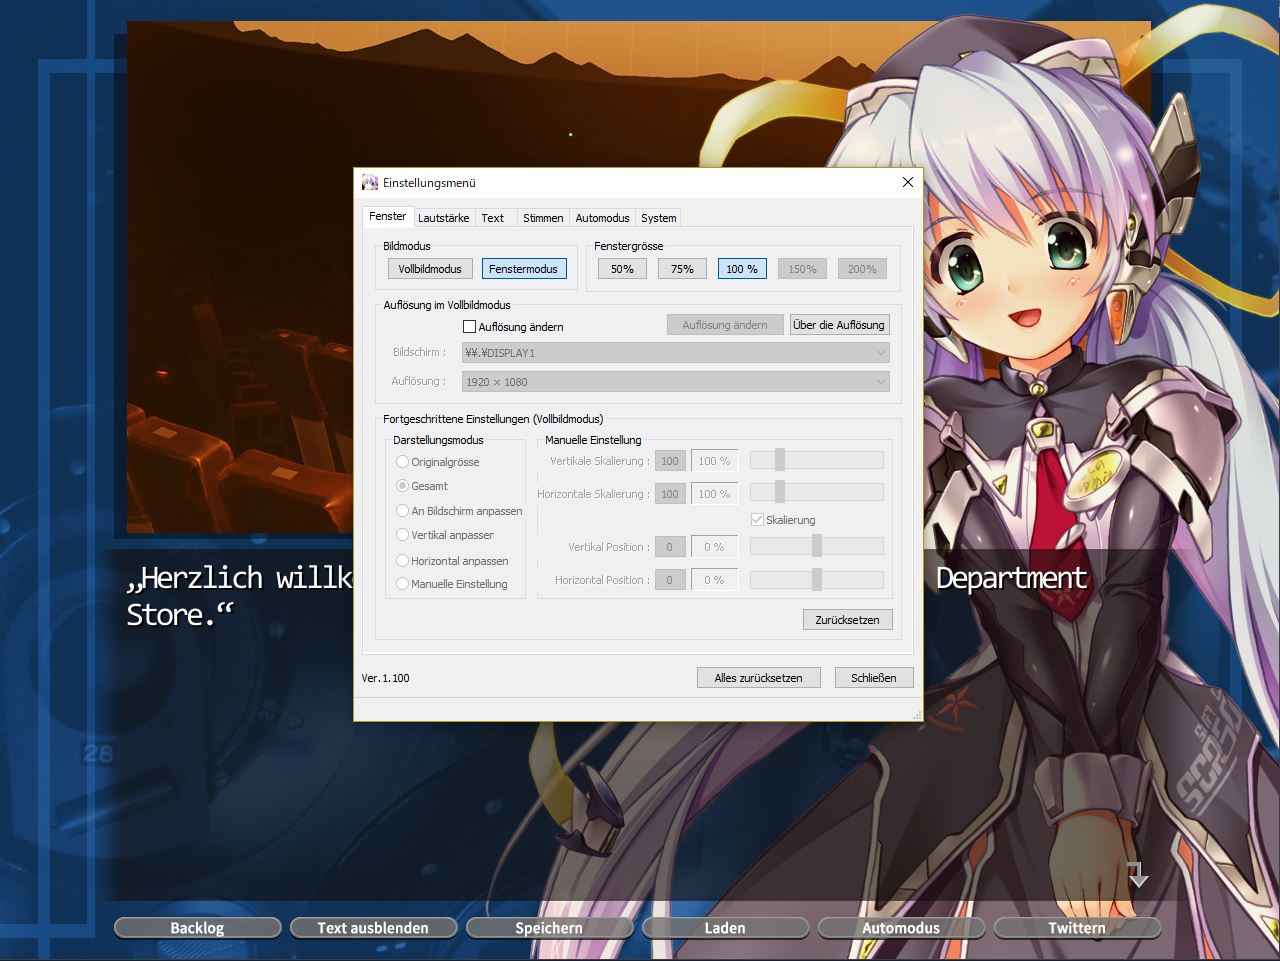Image resolution: width=1280 pixels, height=961 pixels.
Task: Open the Automodus tab
Action: point(602,218)
